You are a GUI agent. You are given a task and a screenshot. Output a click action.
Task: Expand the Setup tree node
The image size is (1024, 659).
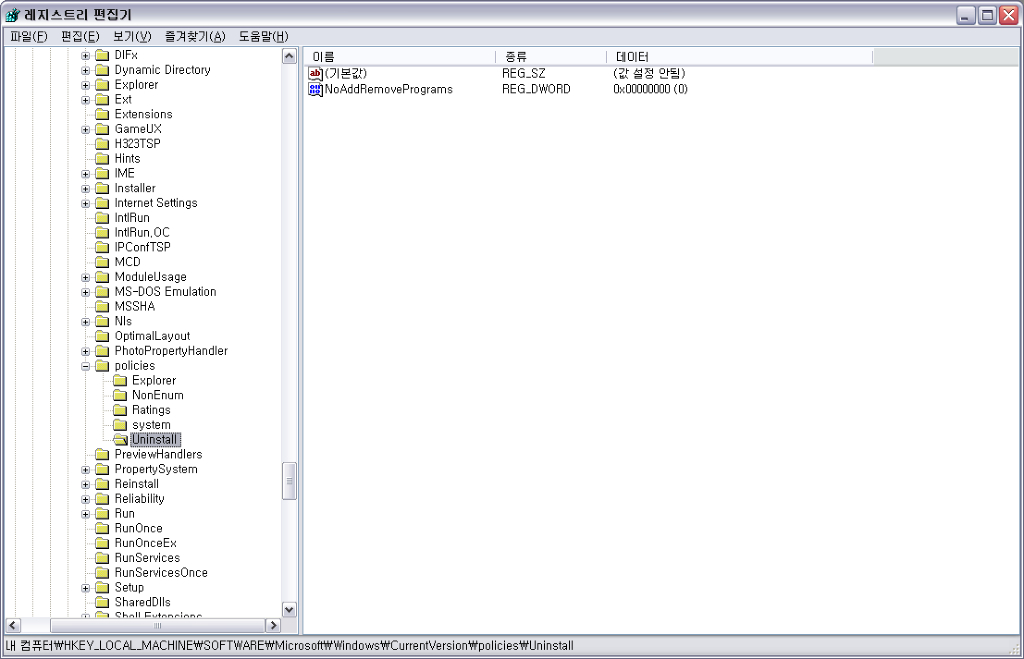coord(86,588)
